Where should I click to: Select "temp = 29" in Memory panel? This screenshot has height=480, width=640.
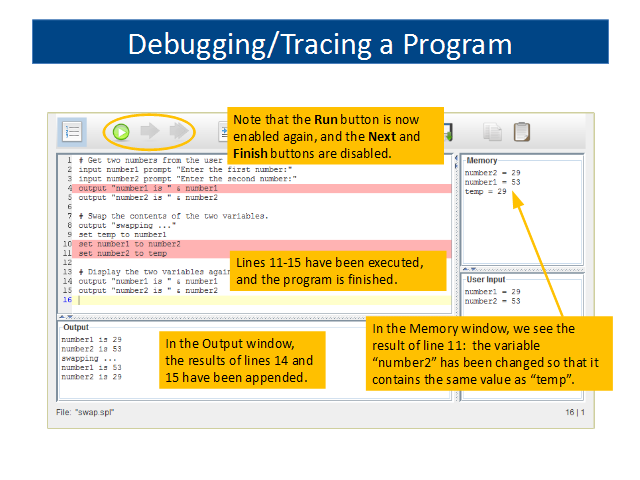click(485, 191)
